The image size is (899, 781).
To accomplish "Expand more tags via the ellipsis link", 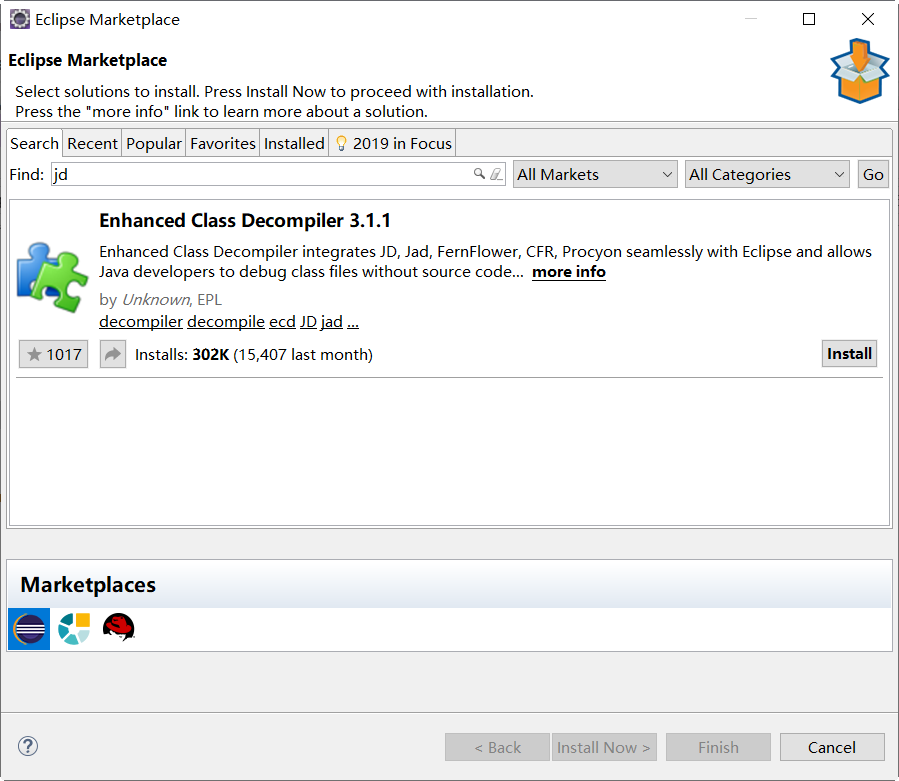I will 353,323.
